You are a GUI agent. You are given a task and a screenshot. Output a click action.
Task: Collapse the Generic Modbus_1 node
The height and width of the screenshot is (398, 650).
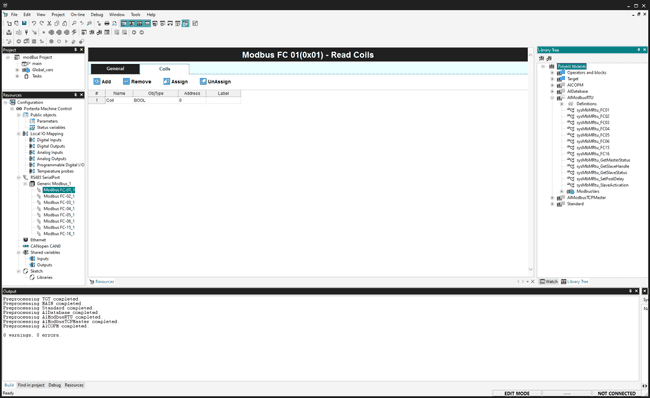[25, 184]
